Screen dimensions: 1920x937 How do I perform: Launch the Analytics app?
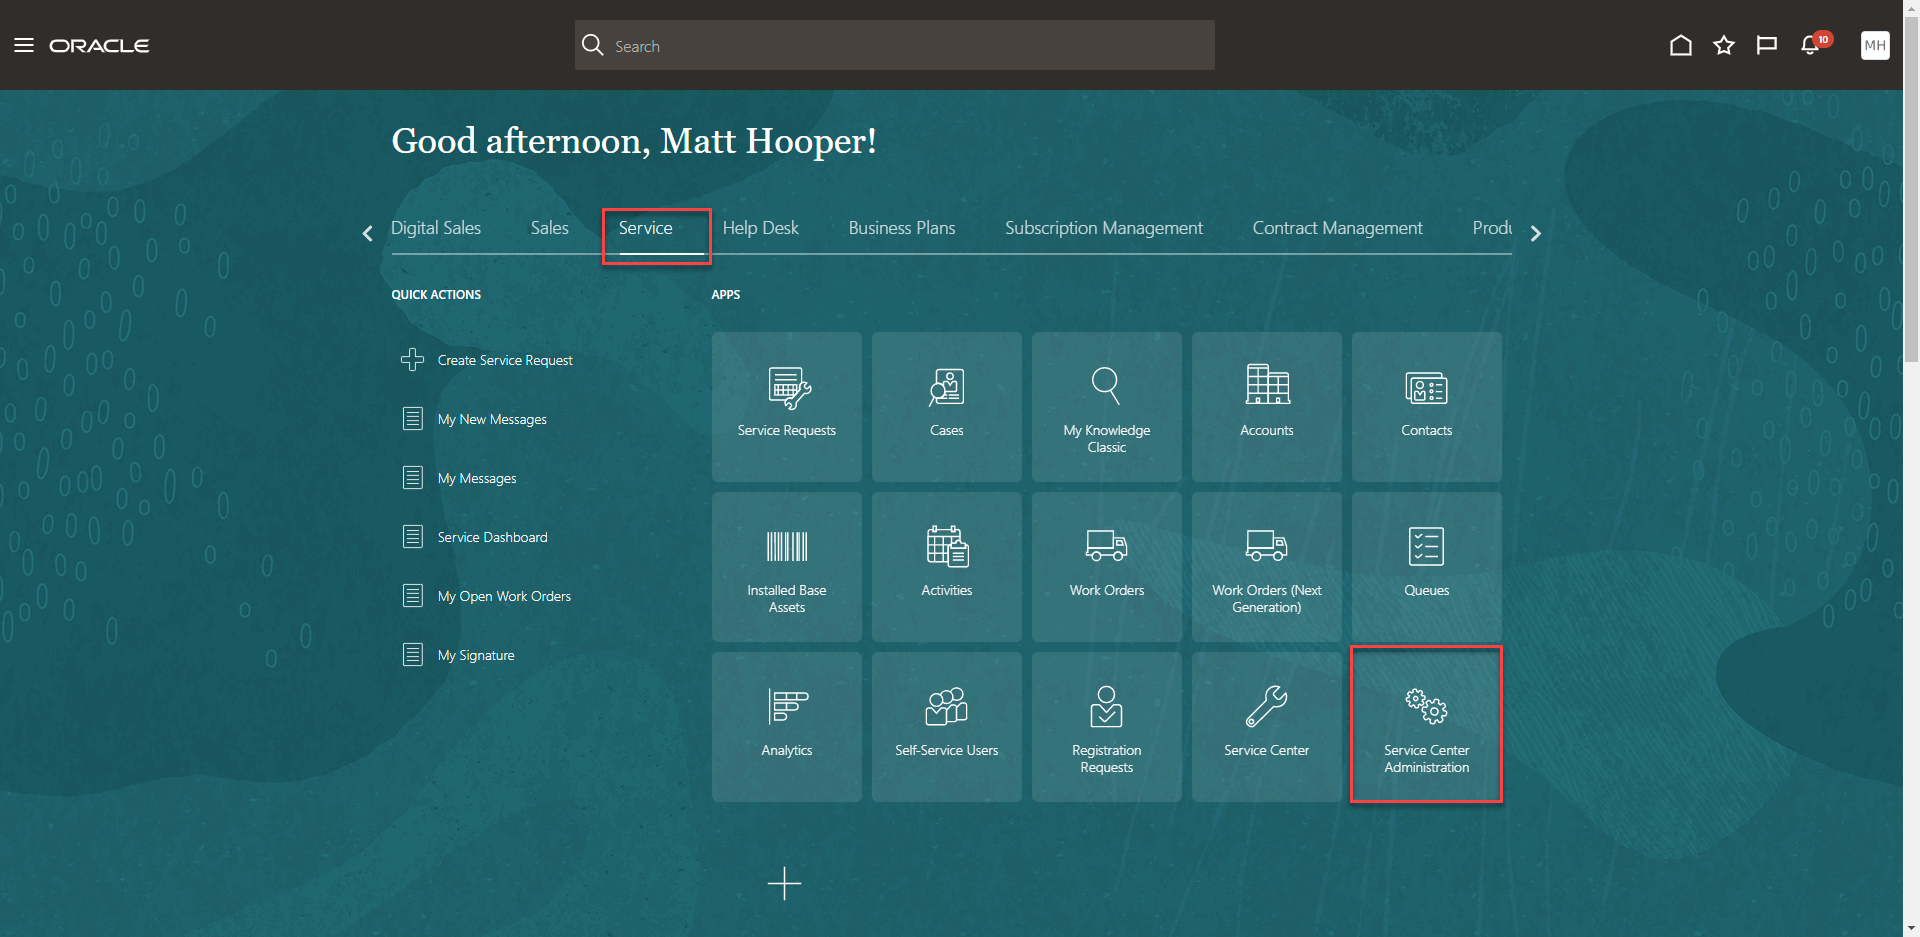point(787,726)
